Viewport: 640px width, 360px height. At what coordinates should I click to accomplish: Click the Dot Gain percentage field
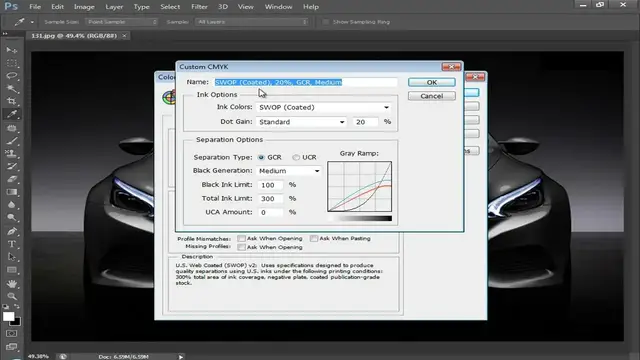click(x=366, y=122)
